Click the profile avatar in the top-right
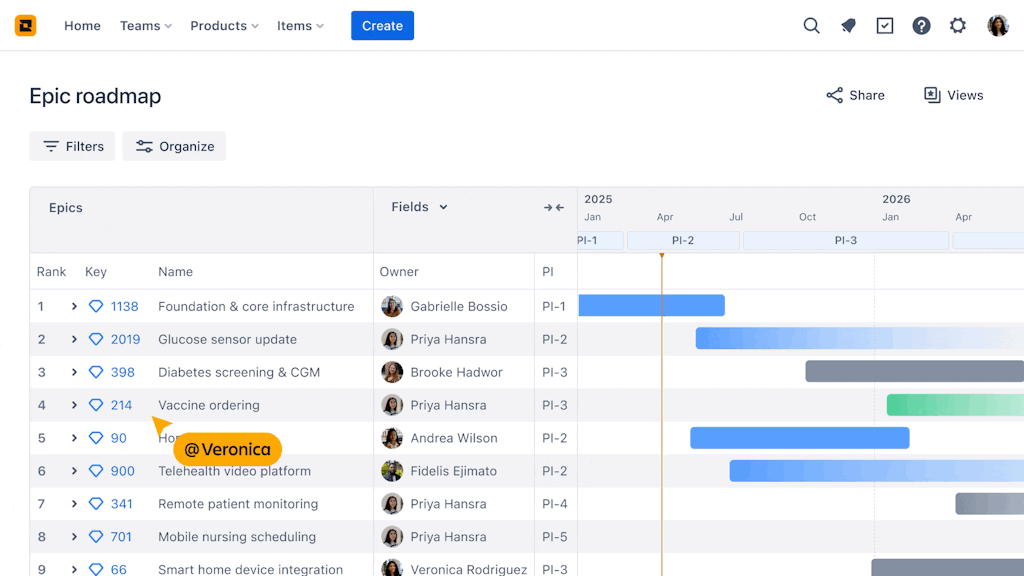 (x=997, y=25)
